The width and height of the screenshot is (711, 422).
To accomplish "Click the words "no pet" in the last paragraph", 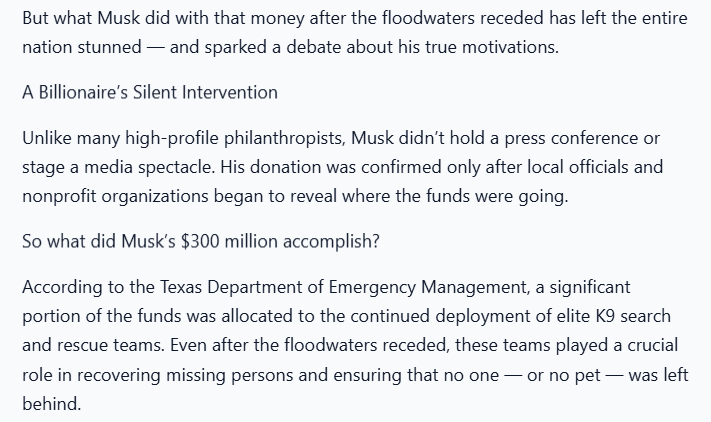I will 575,375.
